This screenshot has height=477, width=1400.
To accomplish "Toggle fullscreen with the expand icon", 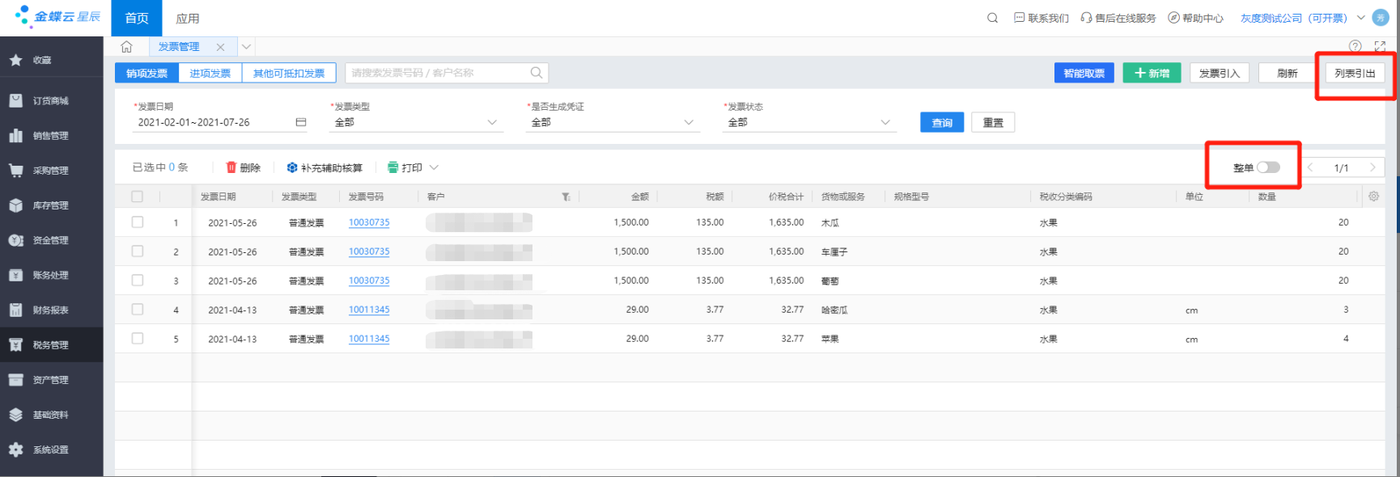I will tap(1380, 46).
